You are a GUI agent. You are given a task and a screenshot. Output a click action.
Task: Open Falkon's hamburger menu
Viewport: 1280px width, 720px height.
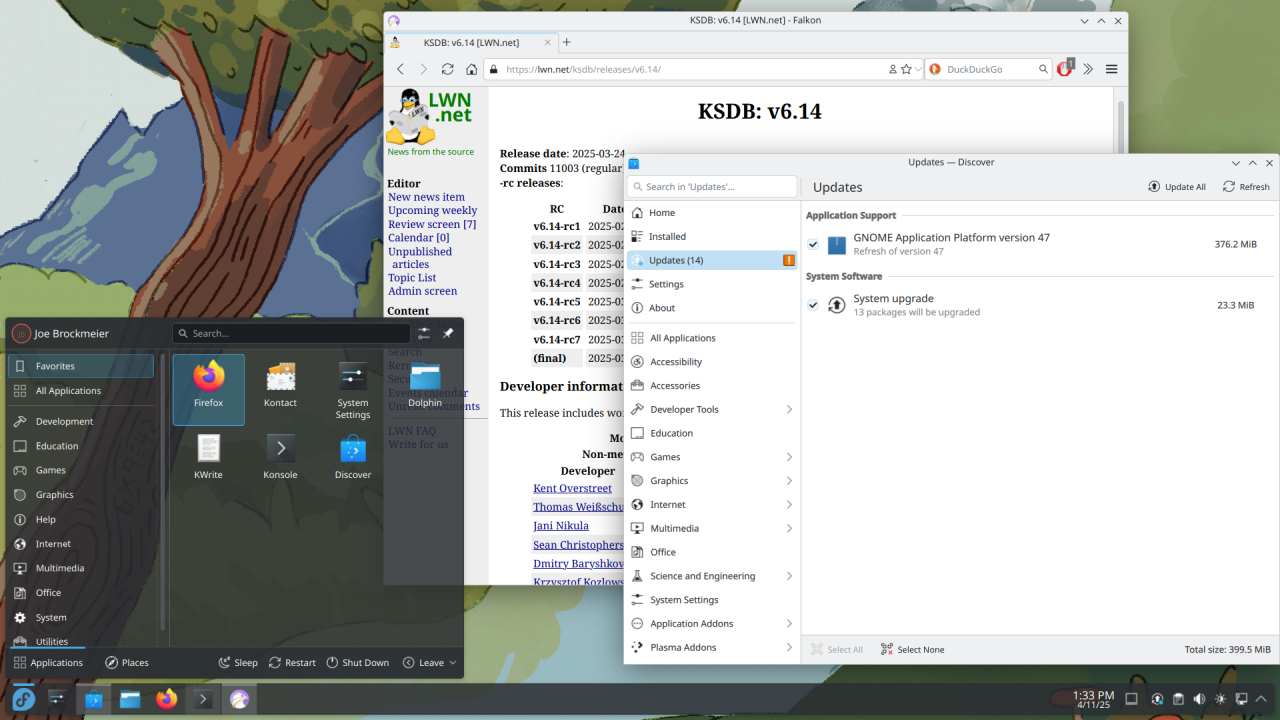(x=1111, y=69)
